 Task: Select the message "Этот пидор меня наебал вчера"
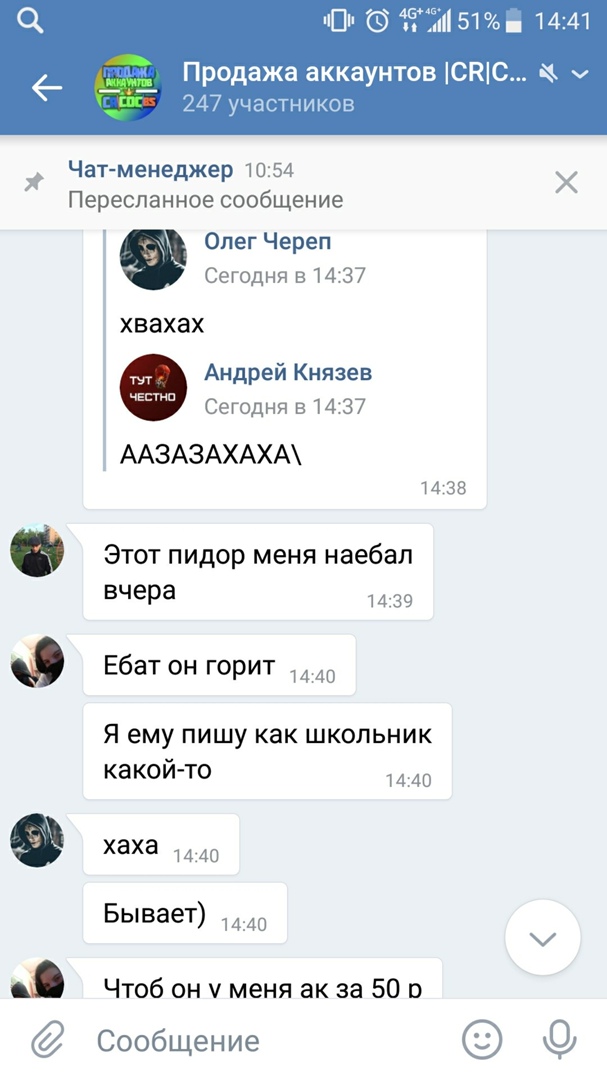point(258,572)
